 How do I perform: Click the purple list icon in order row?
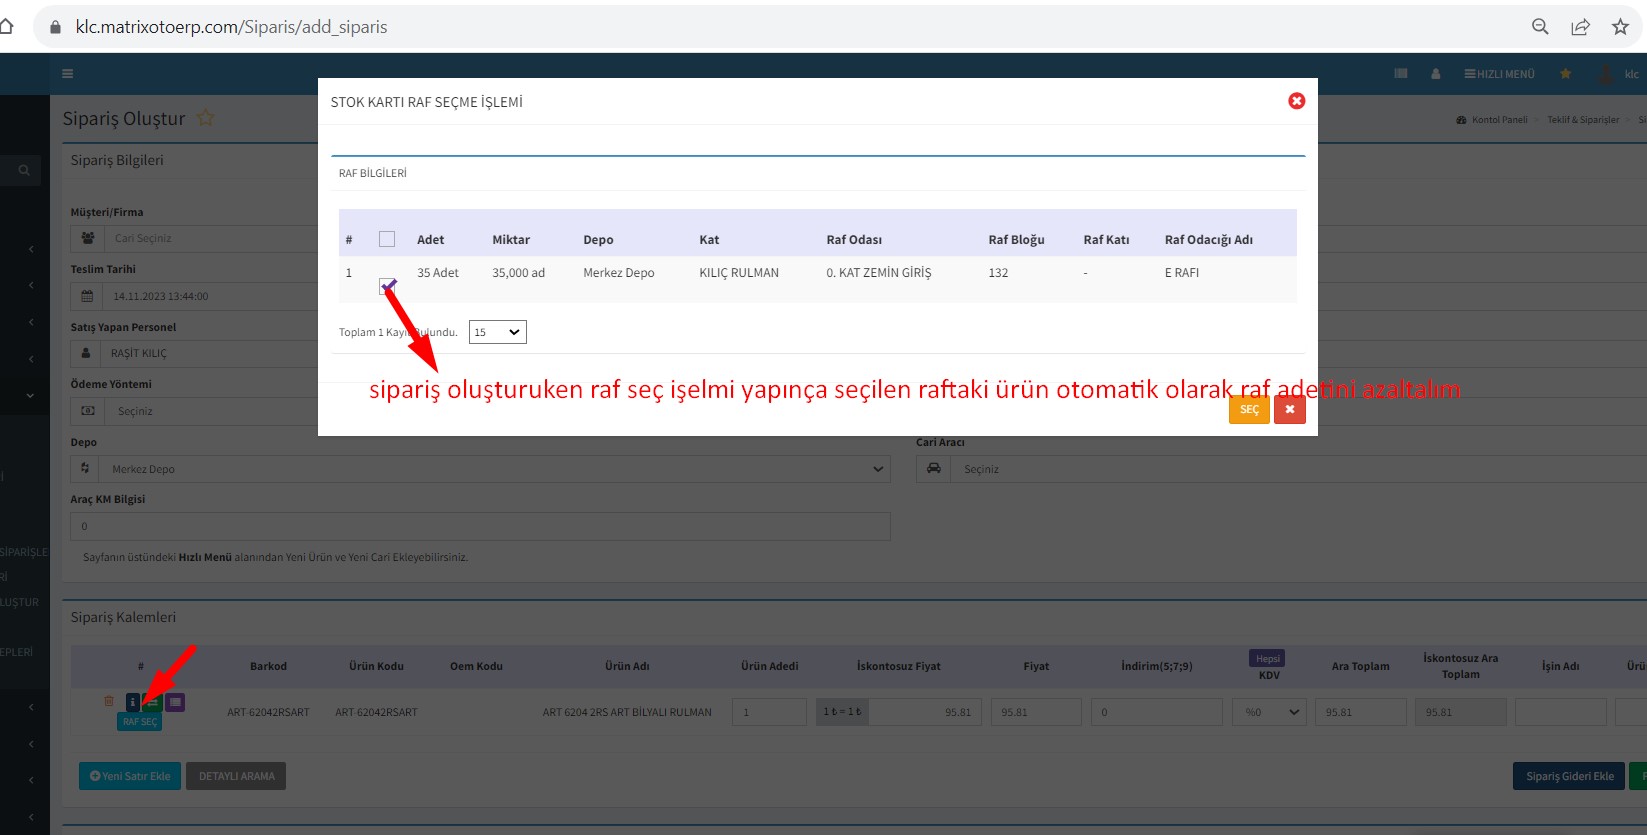click(x=175, y=702)
